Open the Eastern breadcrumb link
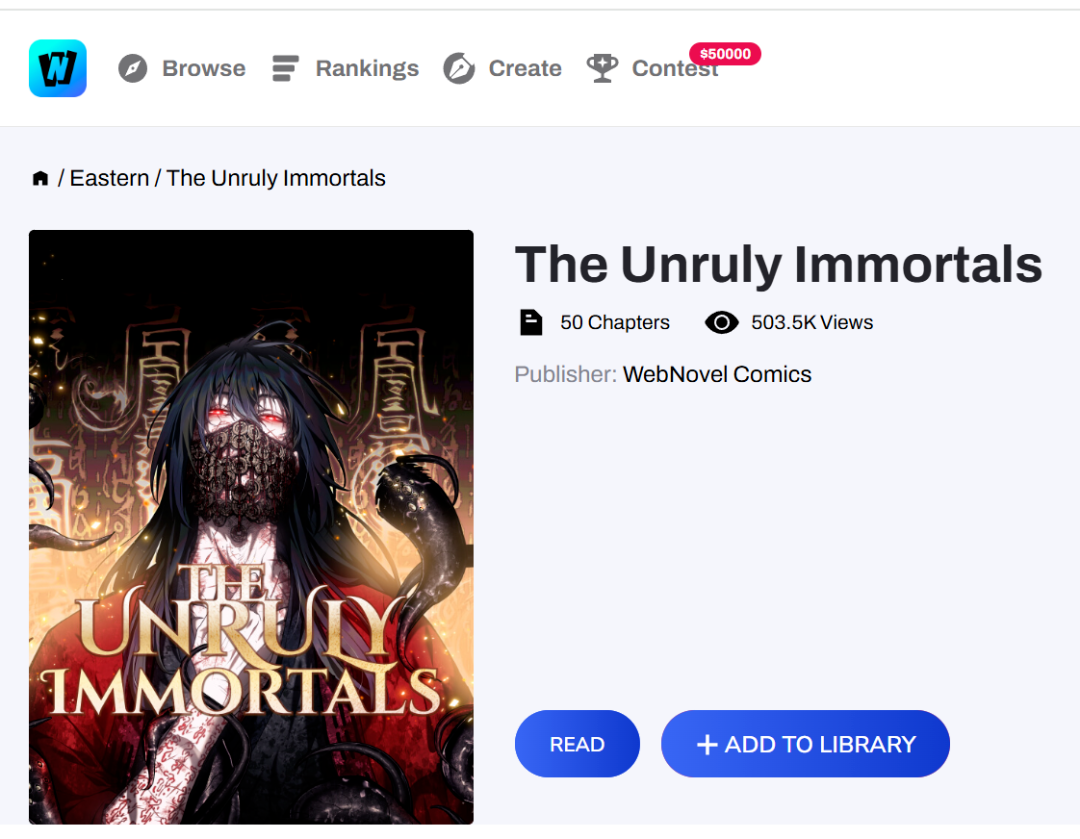The height and width of the screenshot is (839, 1080). pyautogui.click(x=109, y=178)
